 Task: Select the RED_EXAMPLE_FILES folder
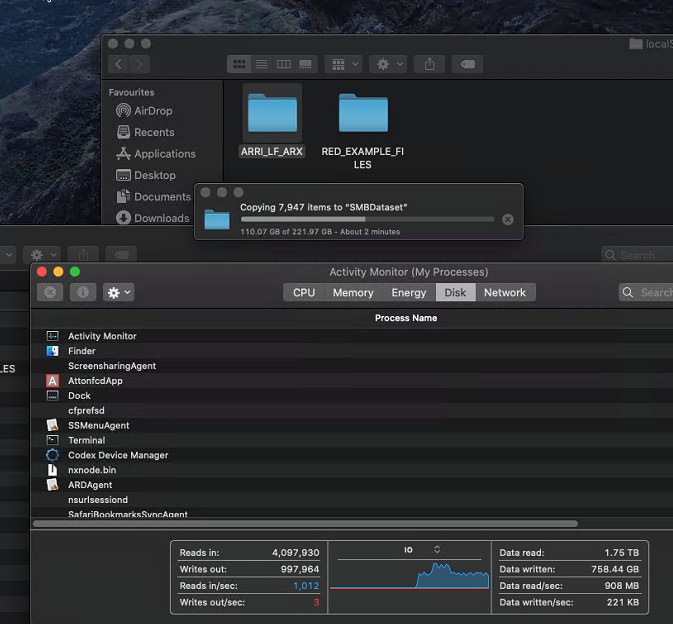pyautogui.click(x=363, y=131)
